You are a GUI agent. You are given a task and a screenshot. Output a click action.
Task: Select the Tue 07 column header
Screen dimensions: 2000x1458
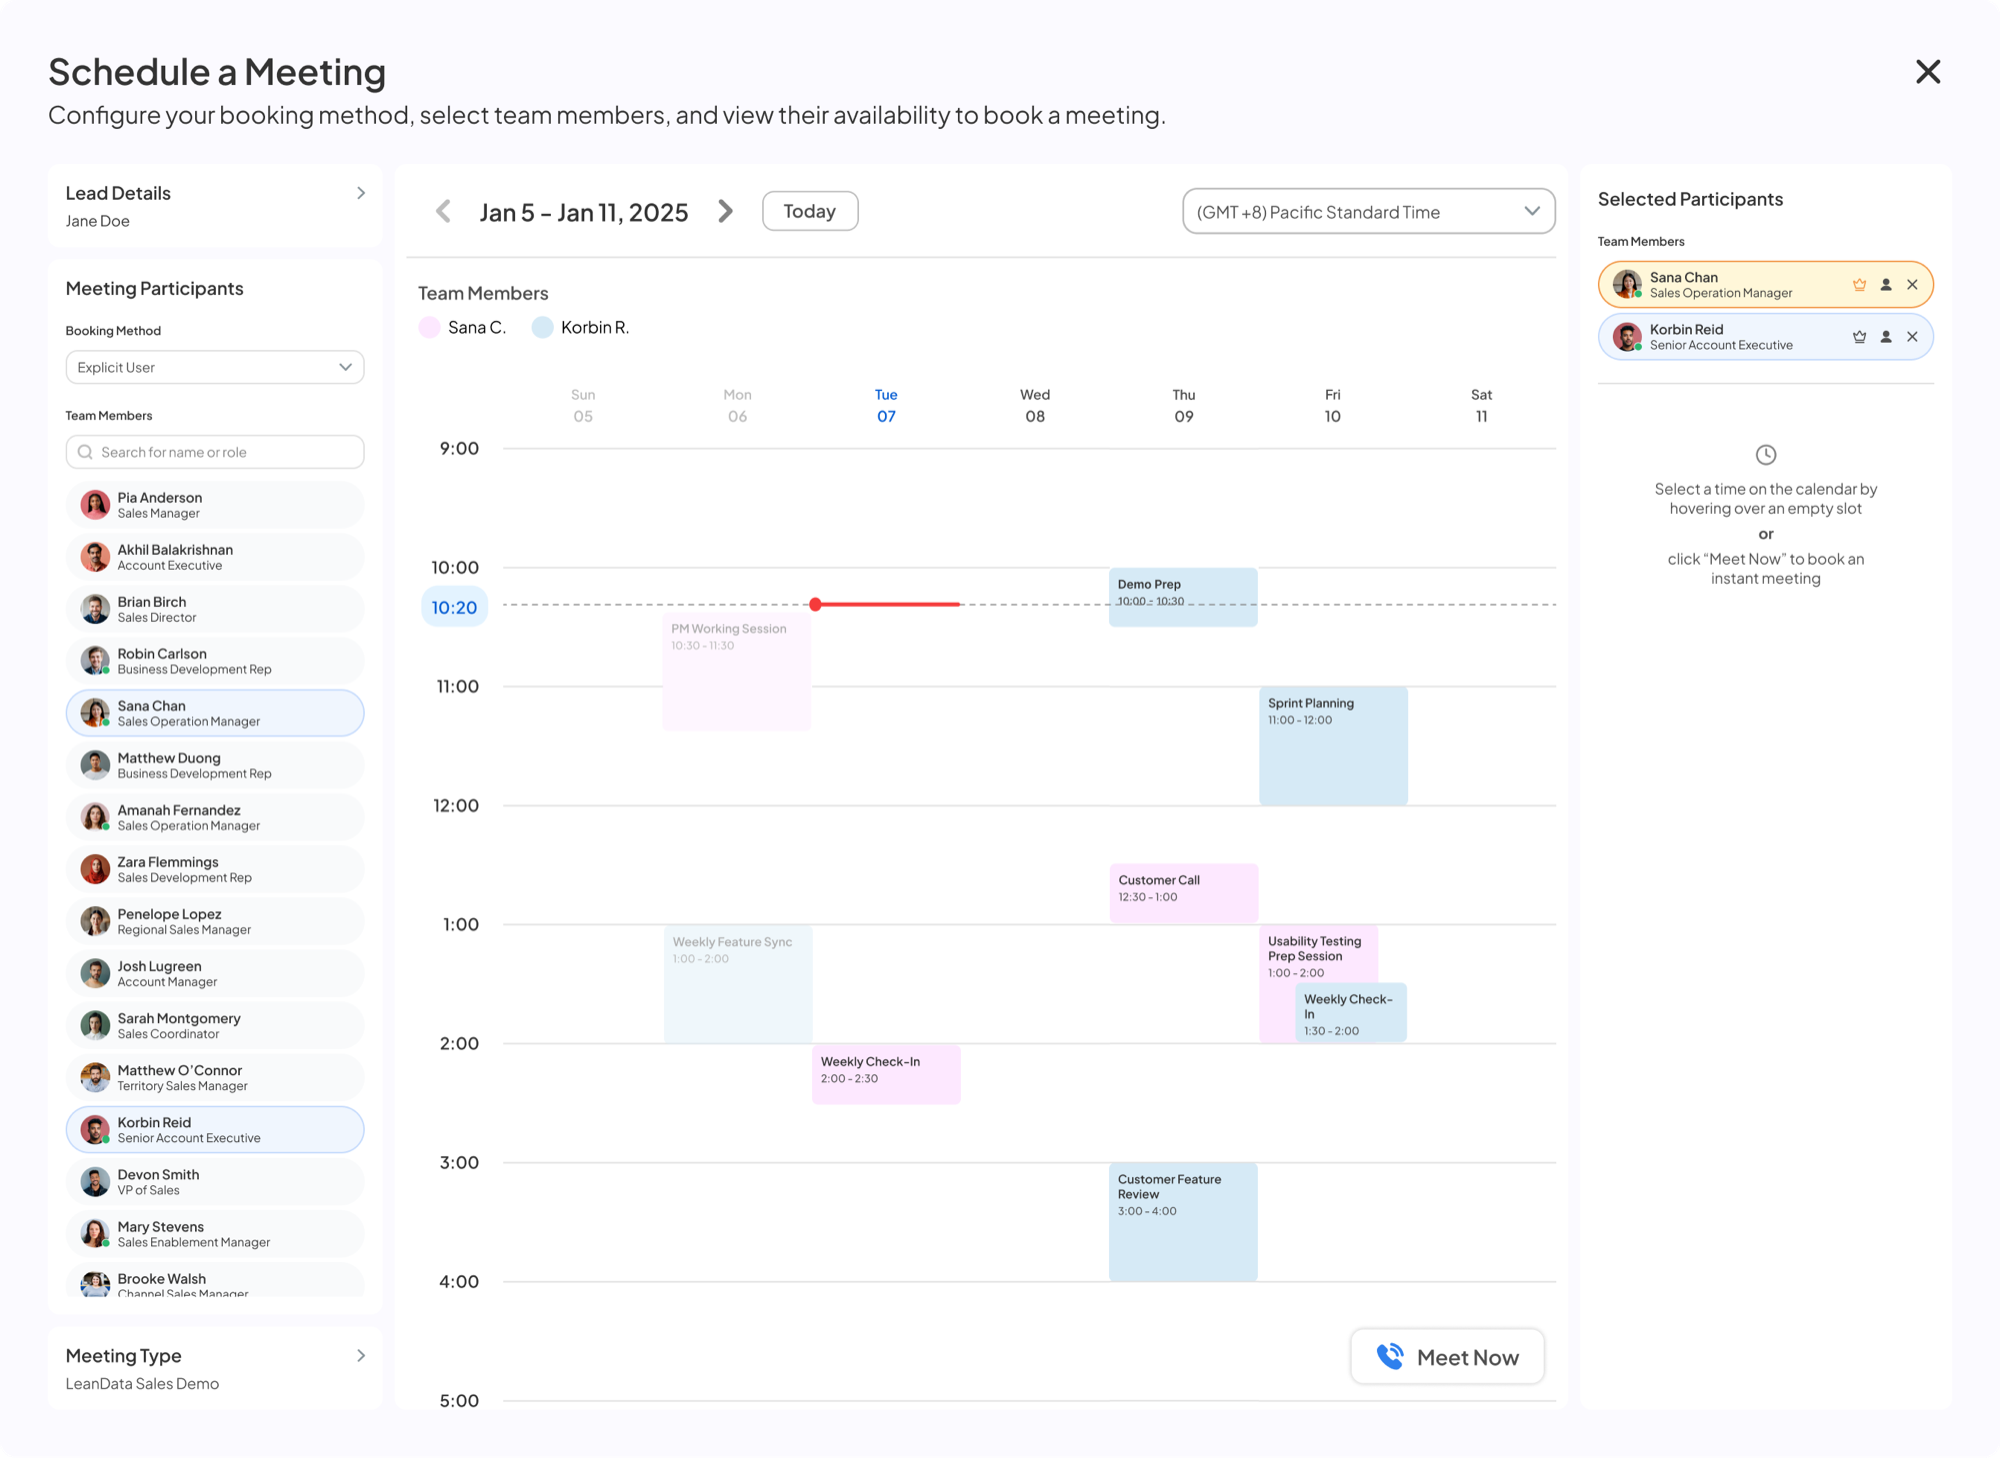[886, 405]
